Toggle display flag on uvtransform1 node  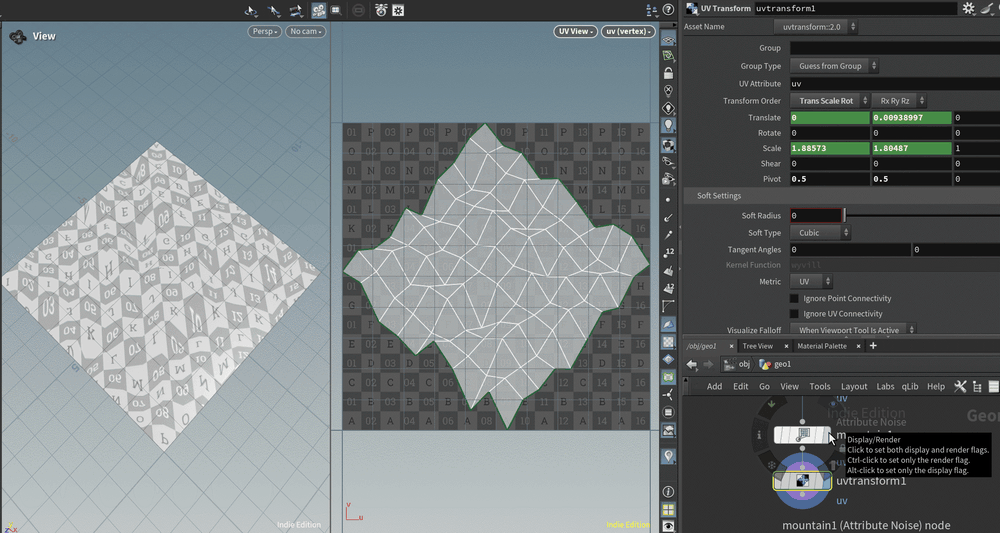click(826, 482)
